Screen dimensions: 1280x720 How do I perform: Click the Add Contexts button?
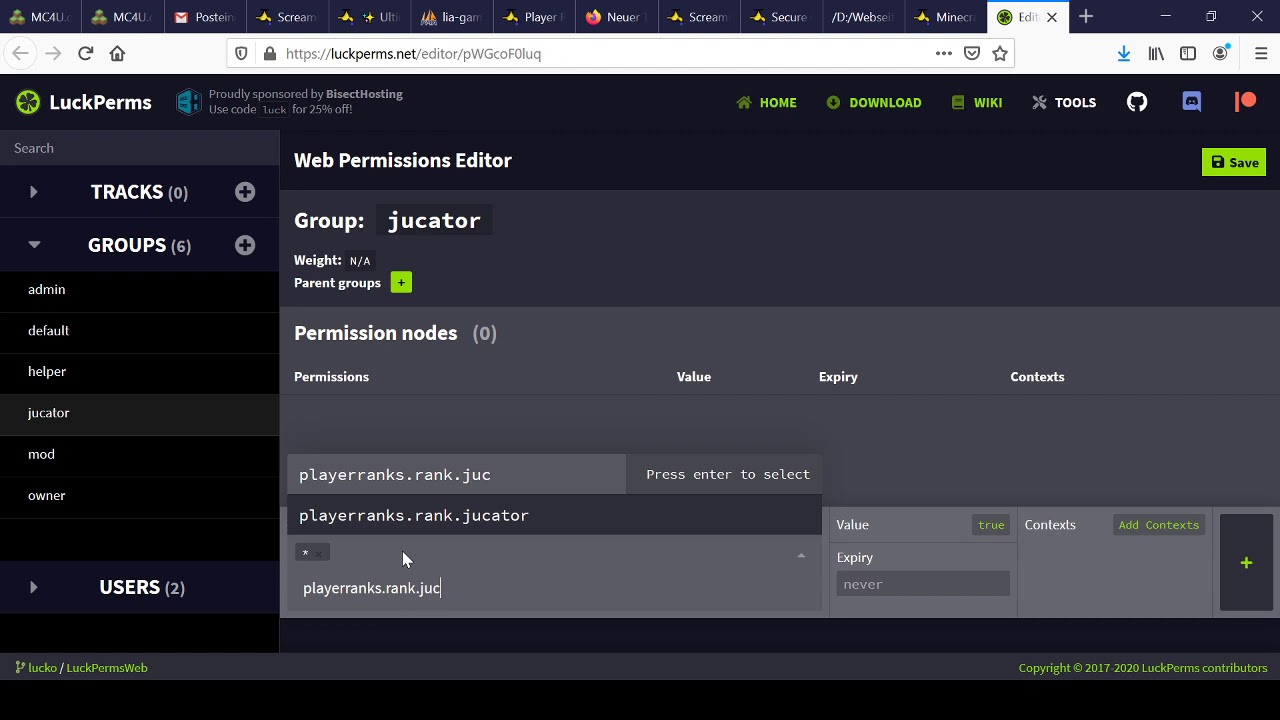click(1158, 525)
